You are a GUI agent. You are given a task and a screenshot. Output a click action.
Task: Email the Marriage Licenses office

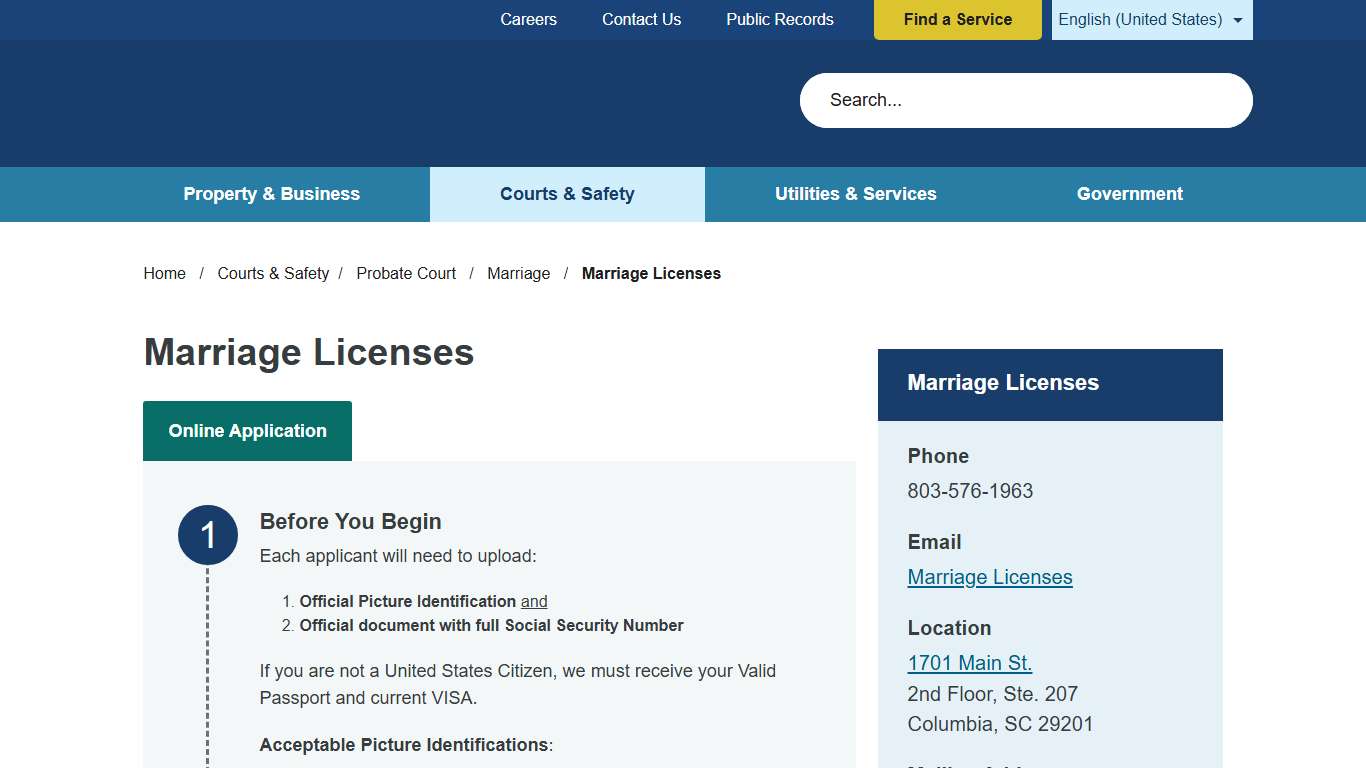click(x=989, y=577)
